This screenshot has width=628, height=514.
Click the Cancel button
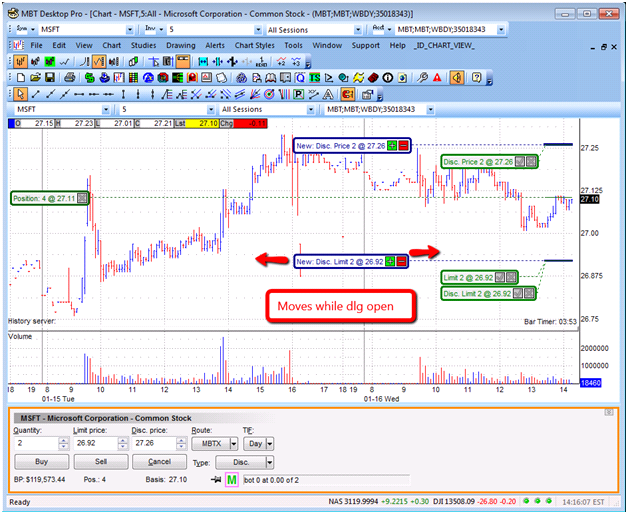point(159,462)
